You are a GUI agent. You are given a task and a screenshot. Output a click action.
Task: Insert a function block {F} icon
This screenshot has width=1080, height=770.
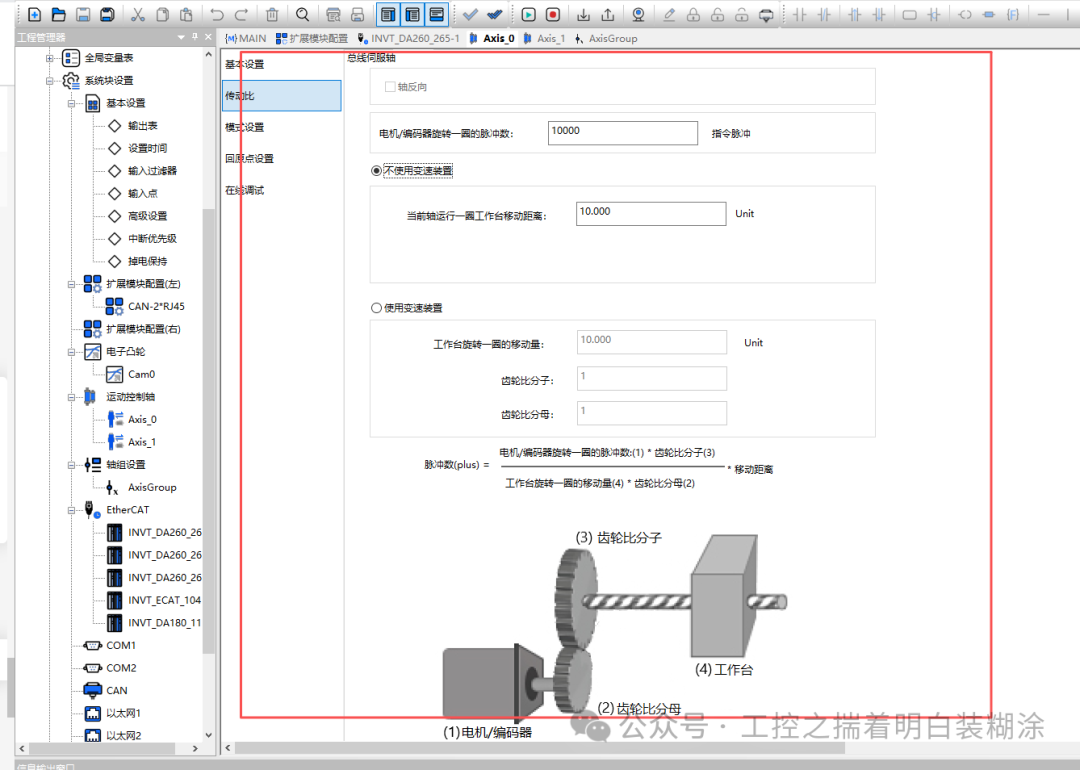[1012, 14]
